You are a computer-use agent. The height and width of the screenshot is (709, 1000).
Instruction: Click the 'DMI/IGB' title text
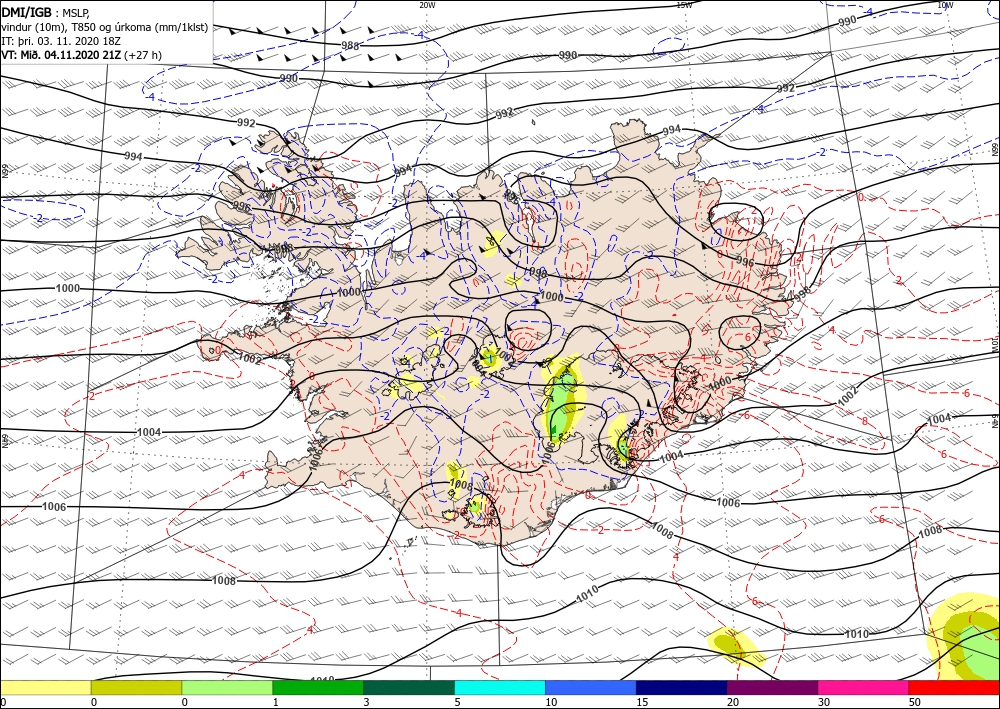tap(27, 11)
